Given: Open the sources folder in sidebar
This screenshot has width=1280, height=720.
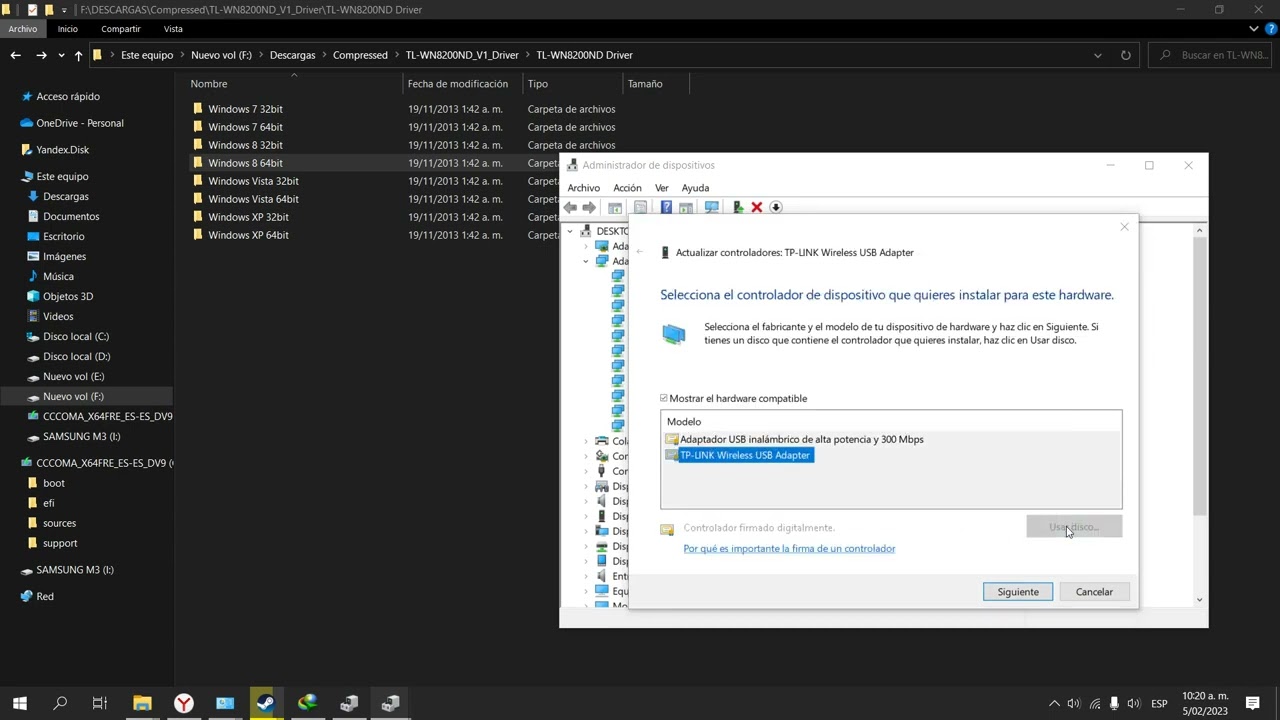Looking at the screenshot, I should (x=59, y=523).
